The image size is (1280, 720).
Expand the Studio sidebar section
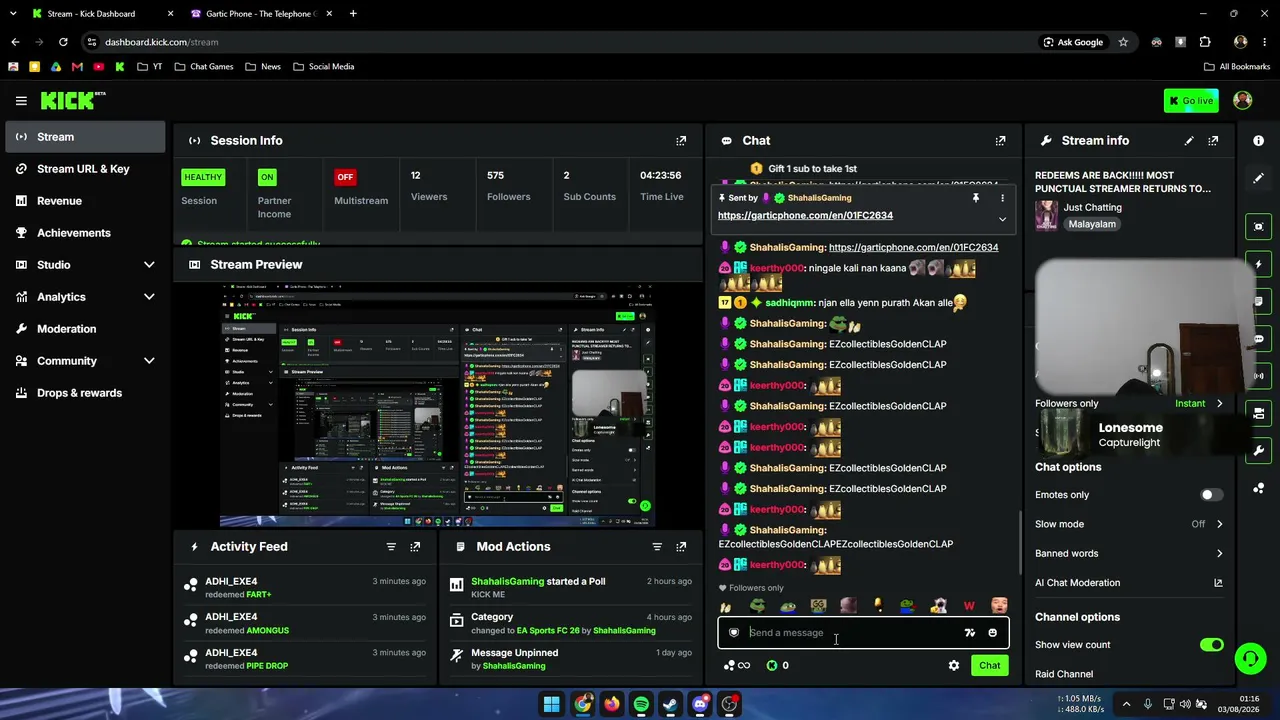[x=149, y=265]
